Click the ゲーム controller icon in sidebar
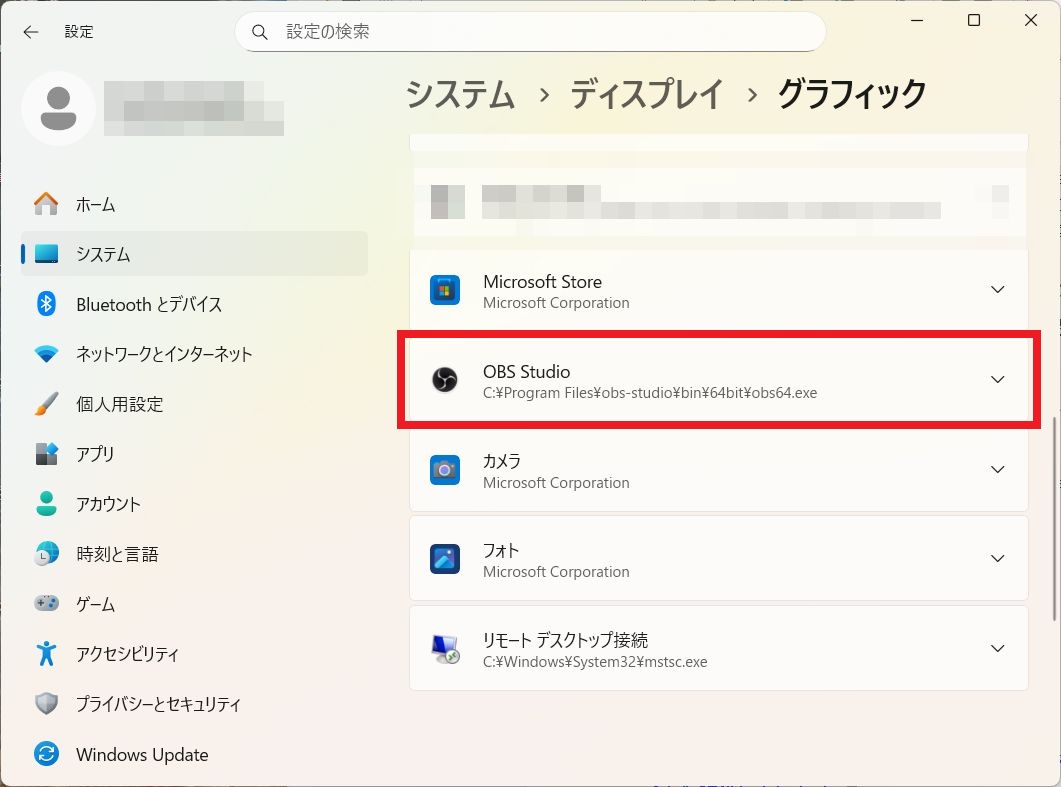The height and width of the screenshot is (787, 1061). pos(46,604)
